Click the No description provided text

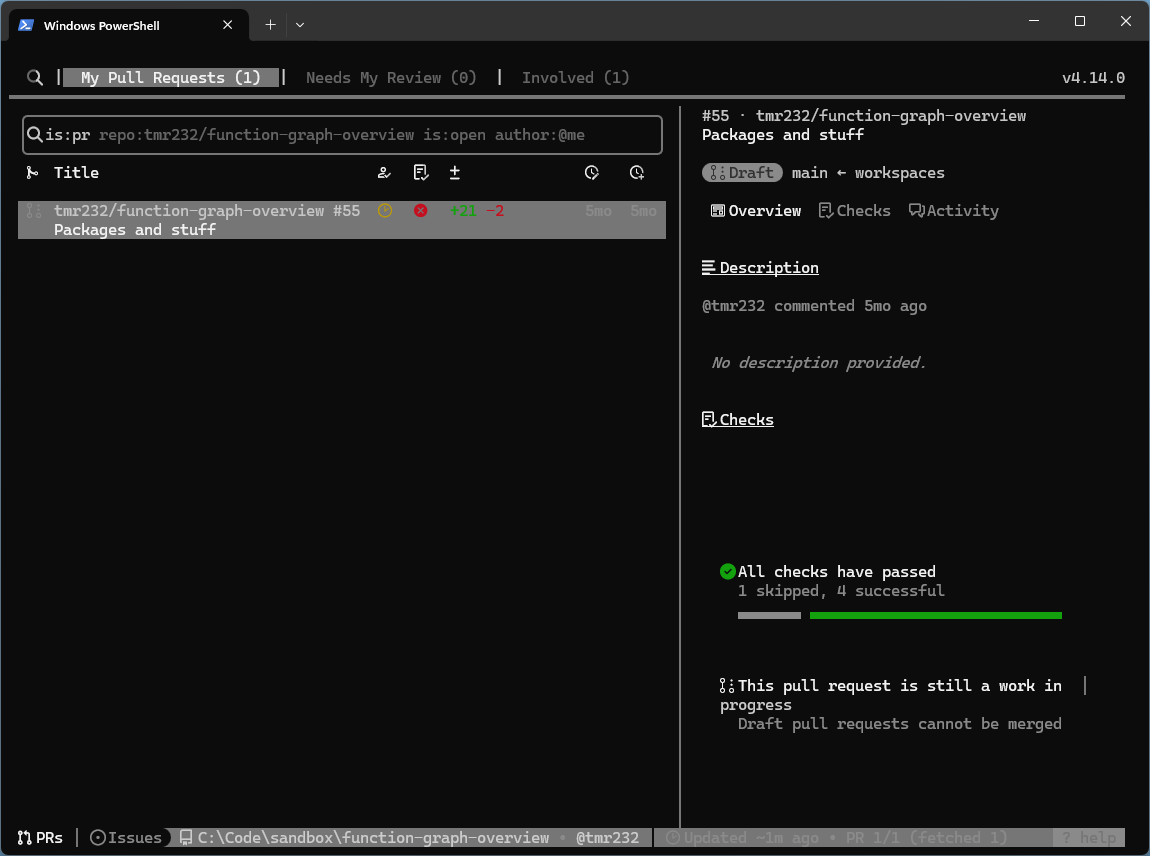tap(818, 363)
